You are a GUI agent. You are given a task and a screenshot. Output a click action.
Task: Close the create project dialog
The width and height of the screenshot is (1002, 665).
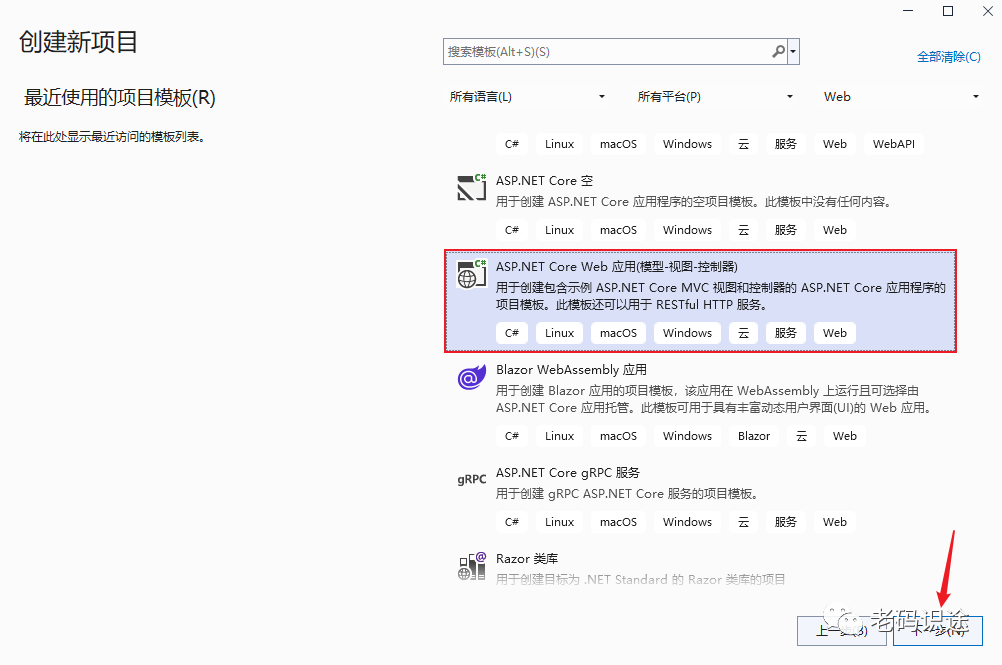pos(987,11)
